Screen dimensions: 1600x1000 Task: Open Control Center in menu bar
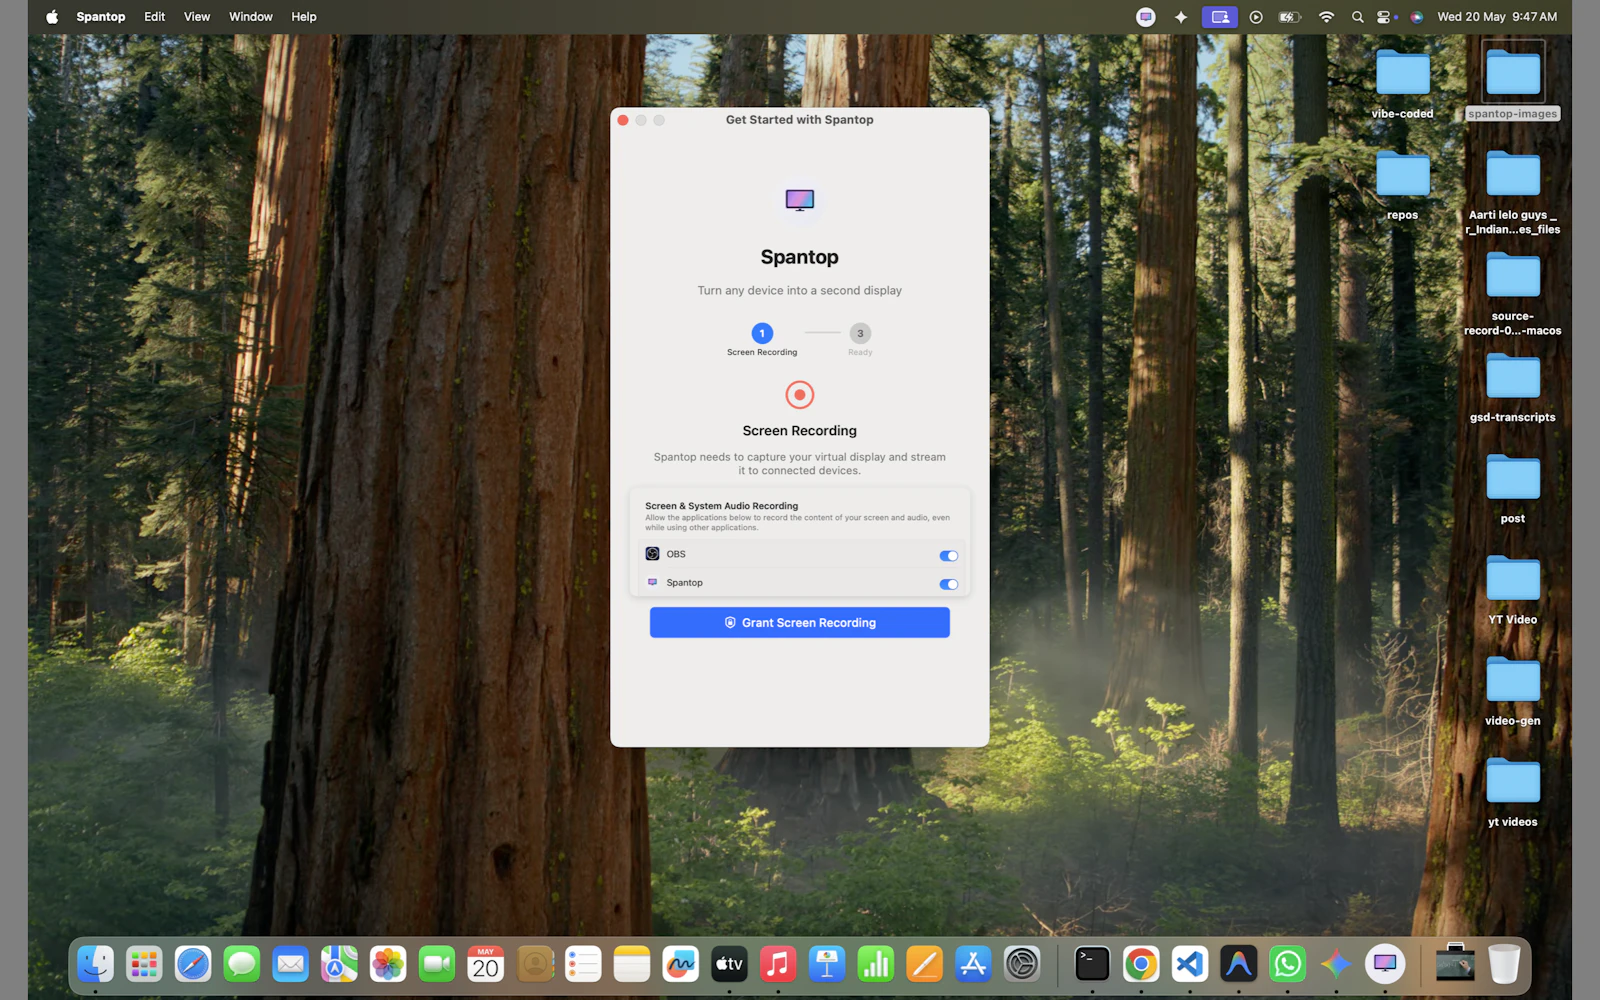[1385, 17]
